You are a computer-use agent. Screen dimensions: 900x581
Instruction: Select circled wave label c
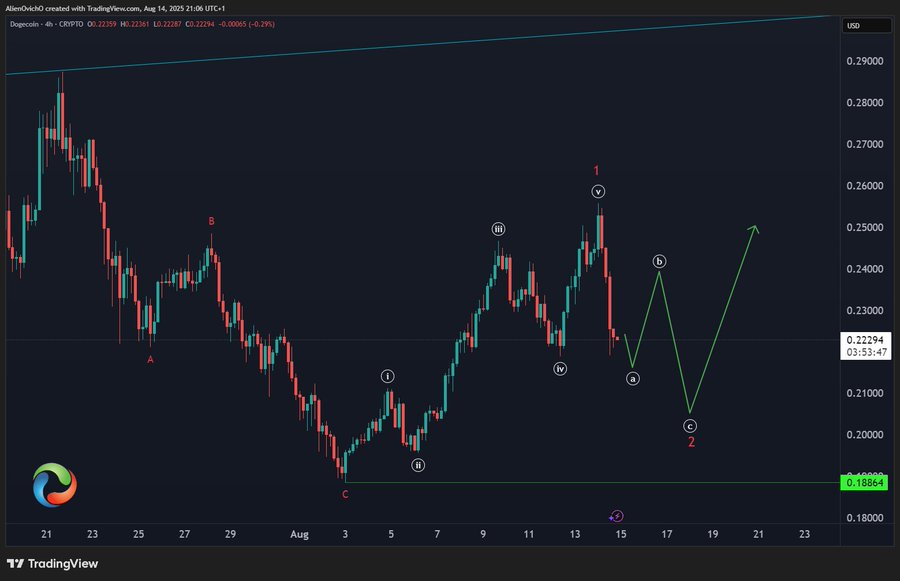[690, 426]
